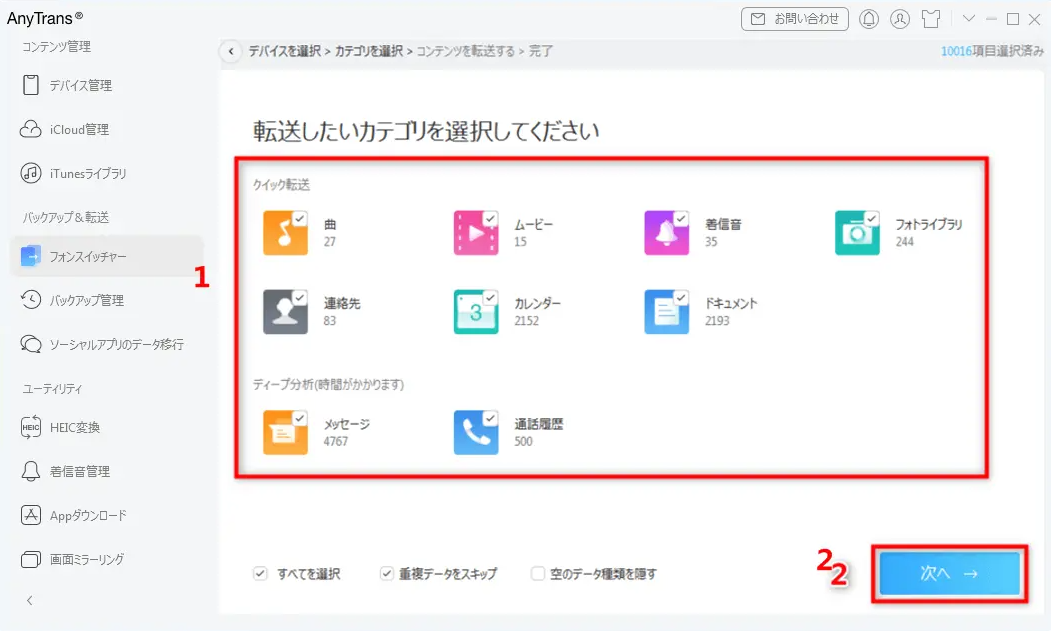Click the 次へ next button

(950, 573)
